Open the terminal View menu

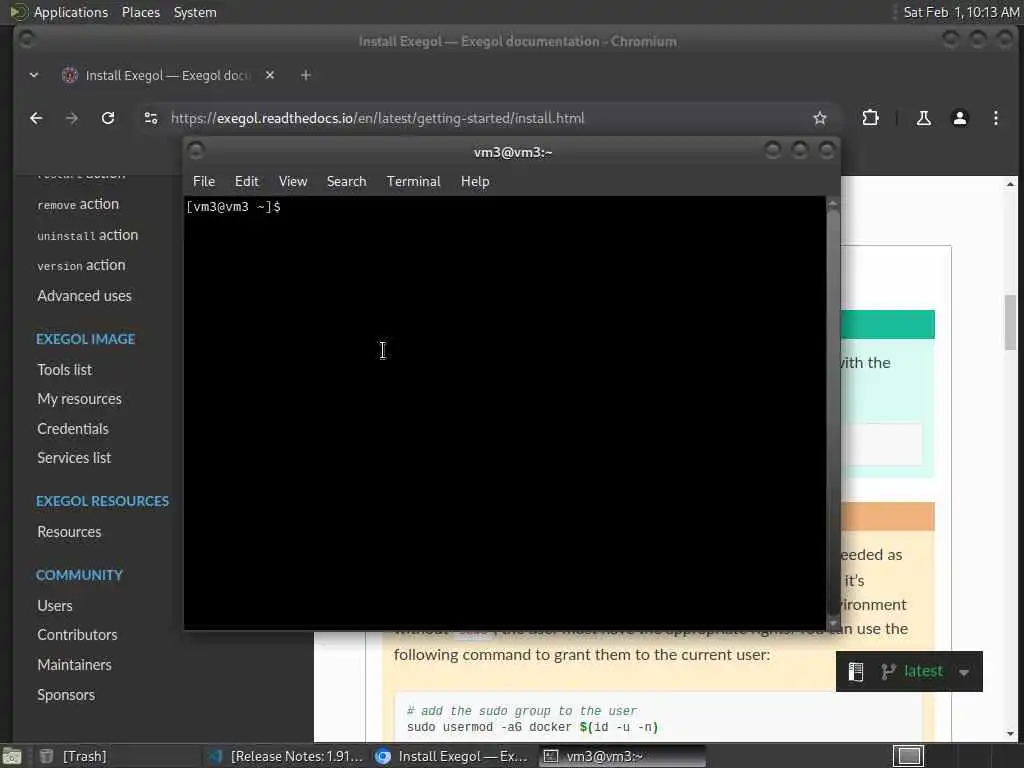point(293,182)
